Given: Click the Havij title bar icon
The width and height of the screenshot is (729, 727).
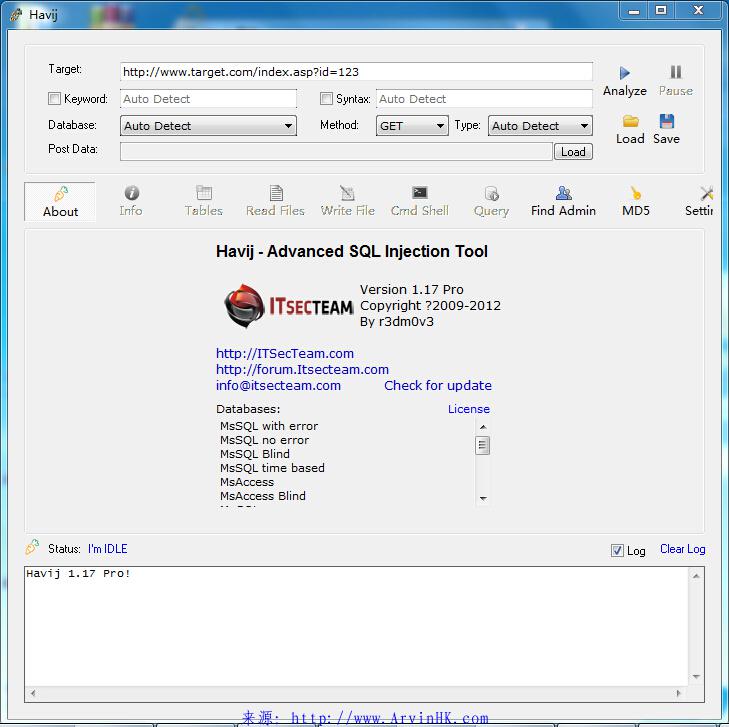Looking at the screenshot, I should point(16,14).
